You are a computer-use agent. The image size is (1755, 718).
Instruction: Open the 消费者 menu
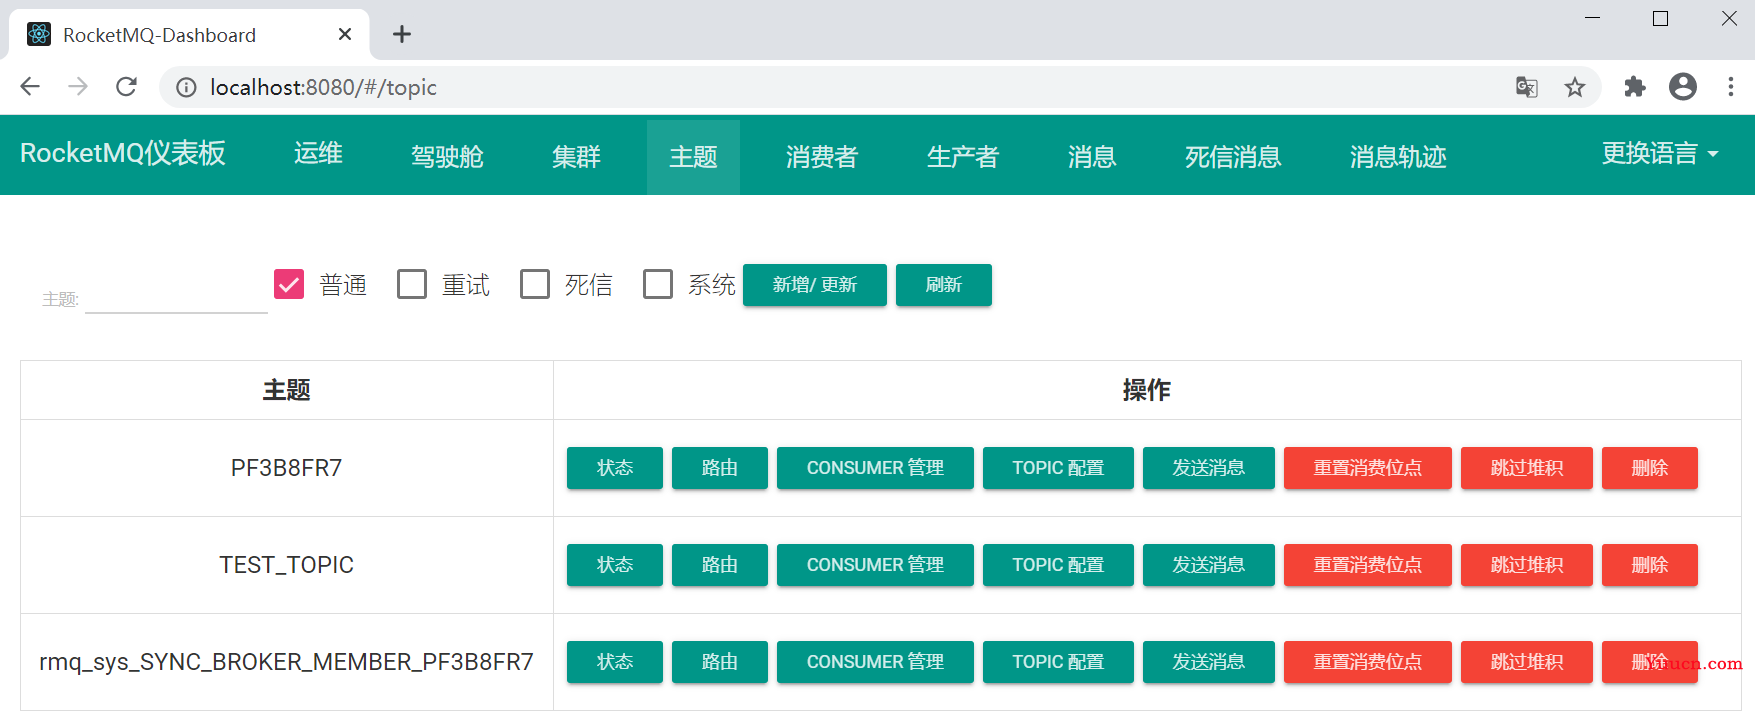822,157
